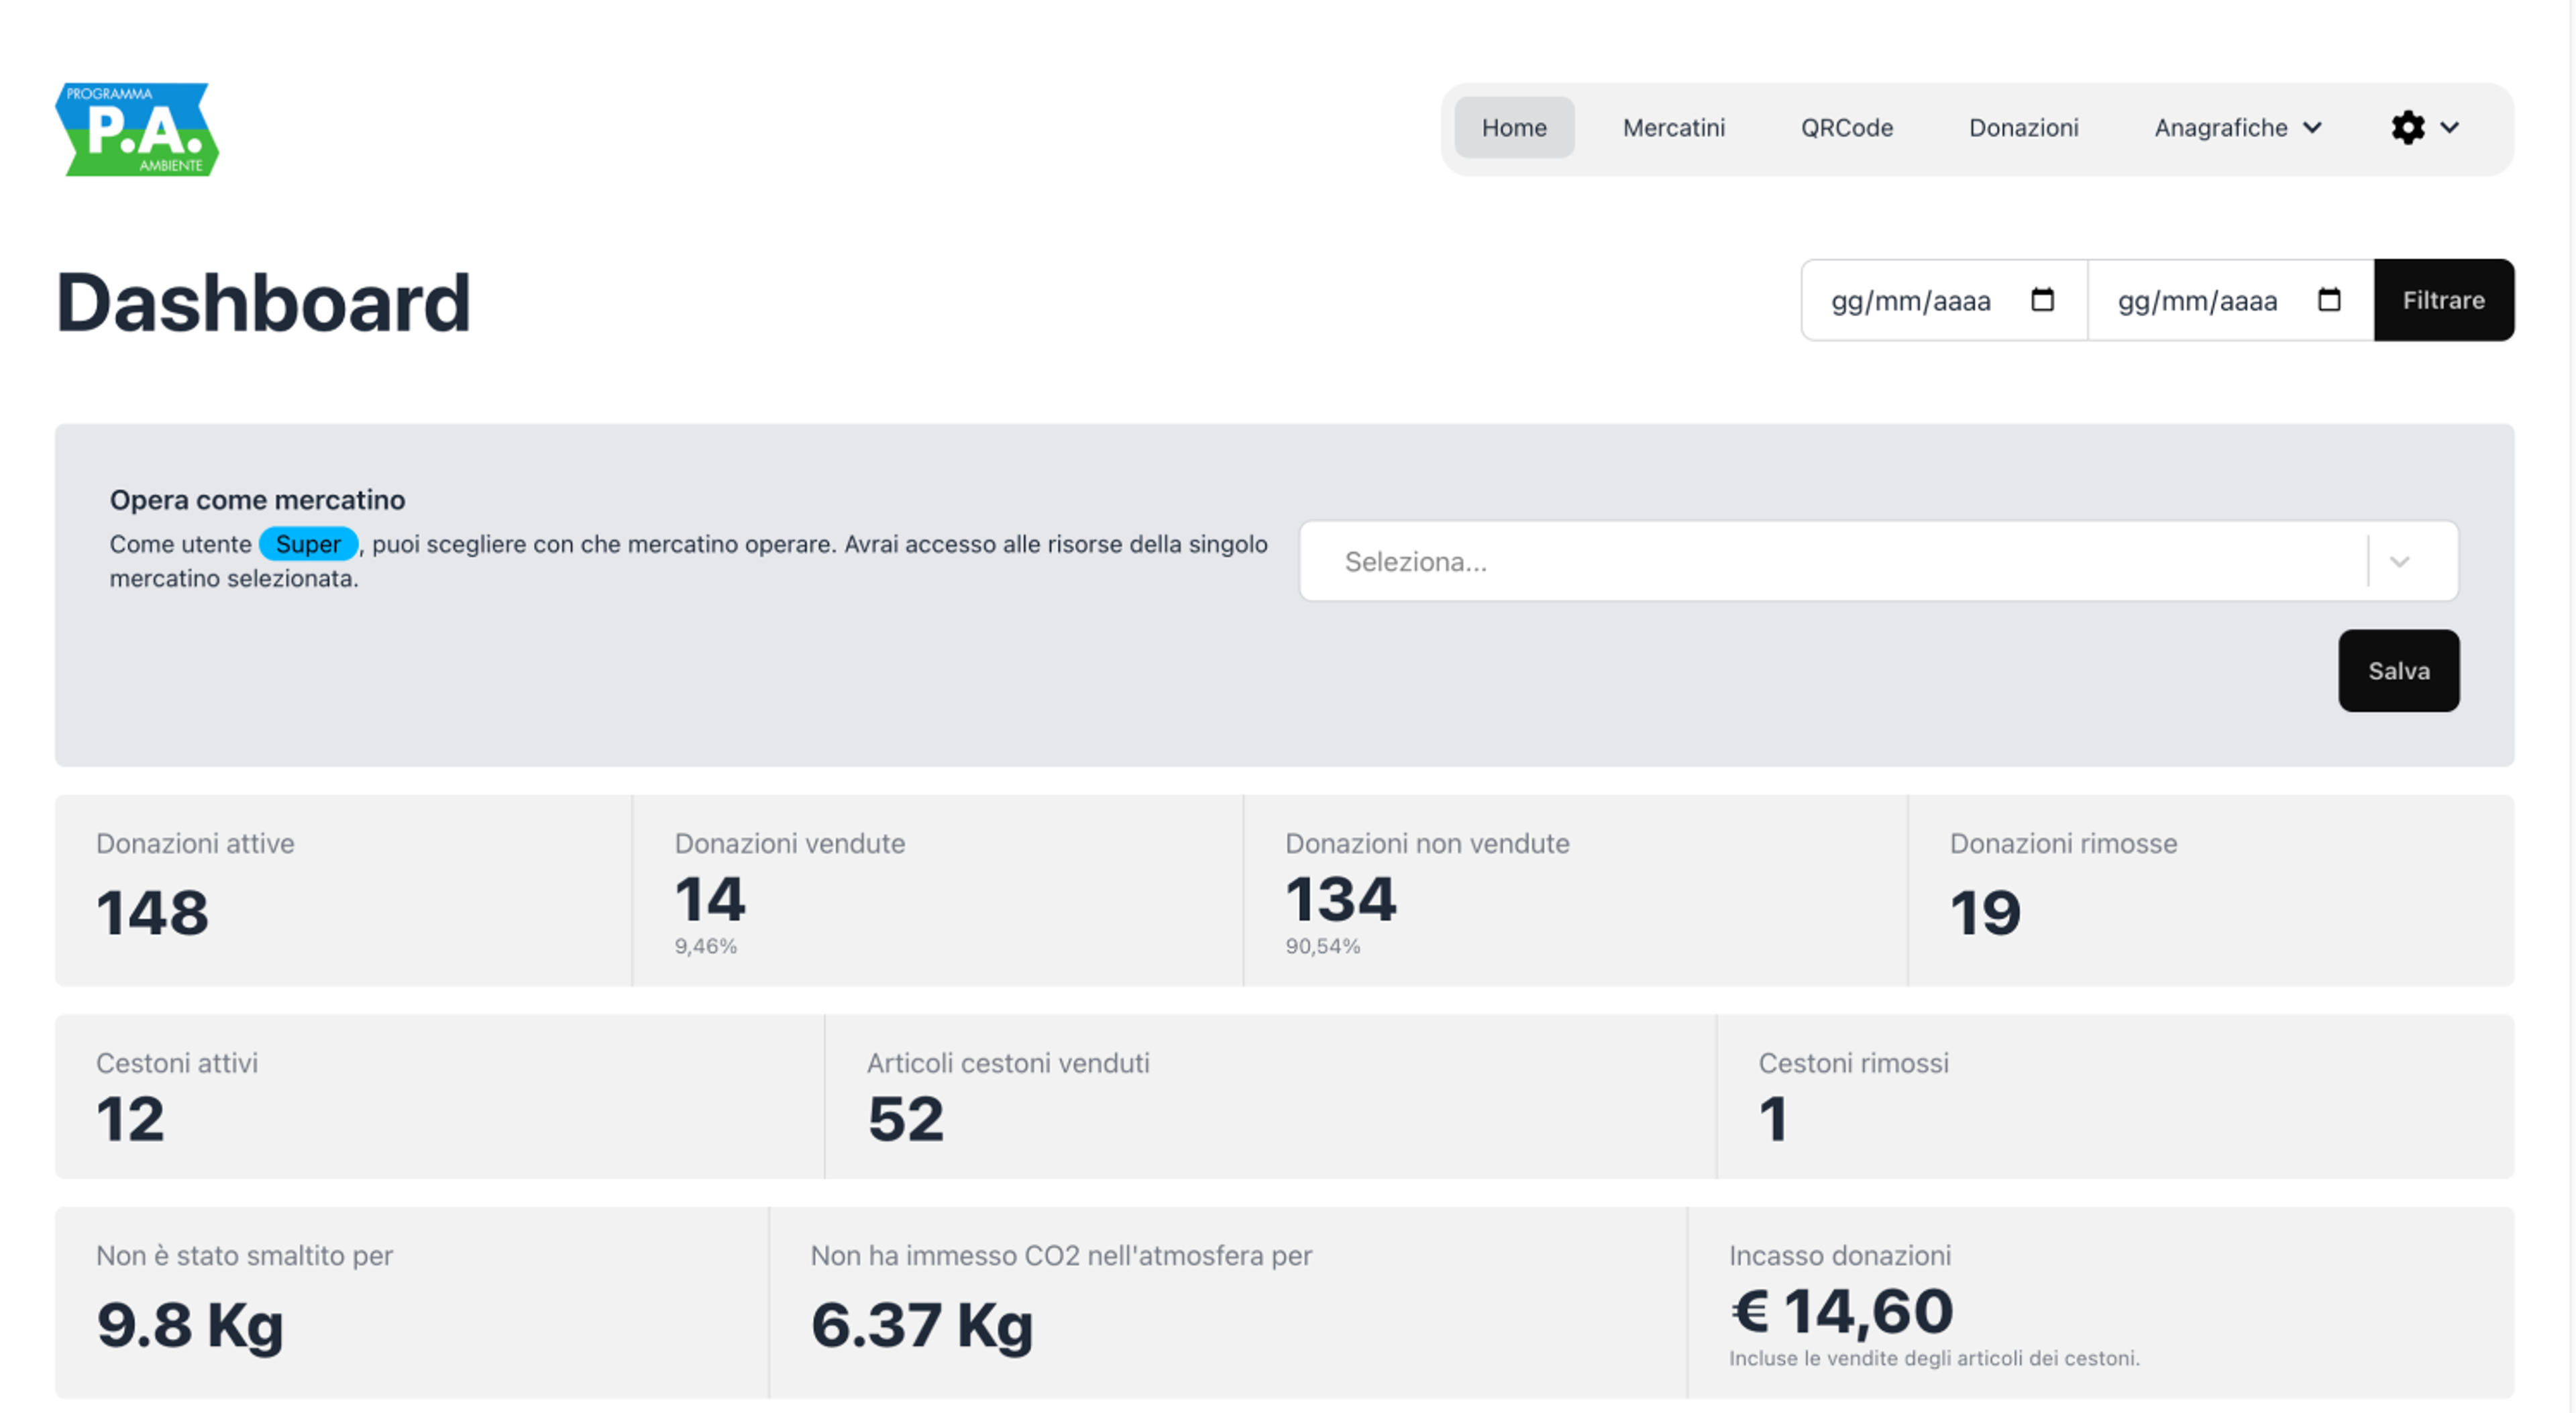This screenshot has width=2576, height=1413.
Task: Open calendar picker for end date
Action: (x=2329, y=300)
